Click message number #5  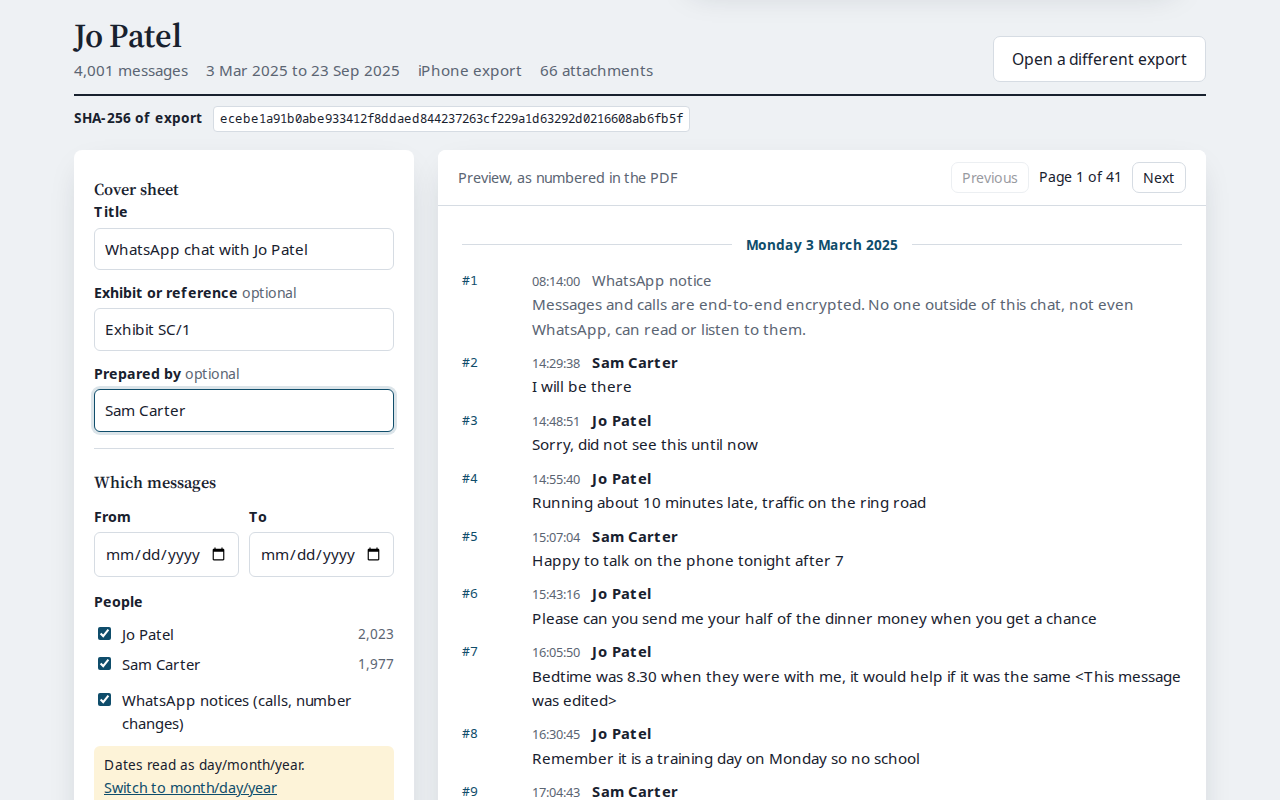(470, 537)
